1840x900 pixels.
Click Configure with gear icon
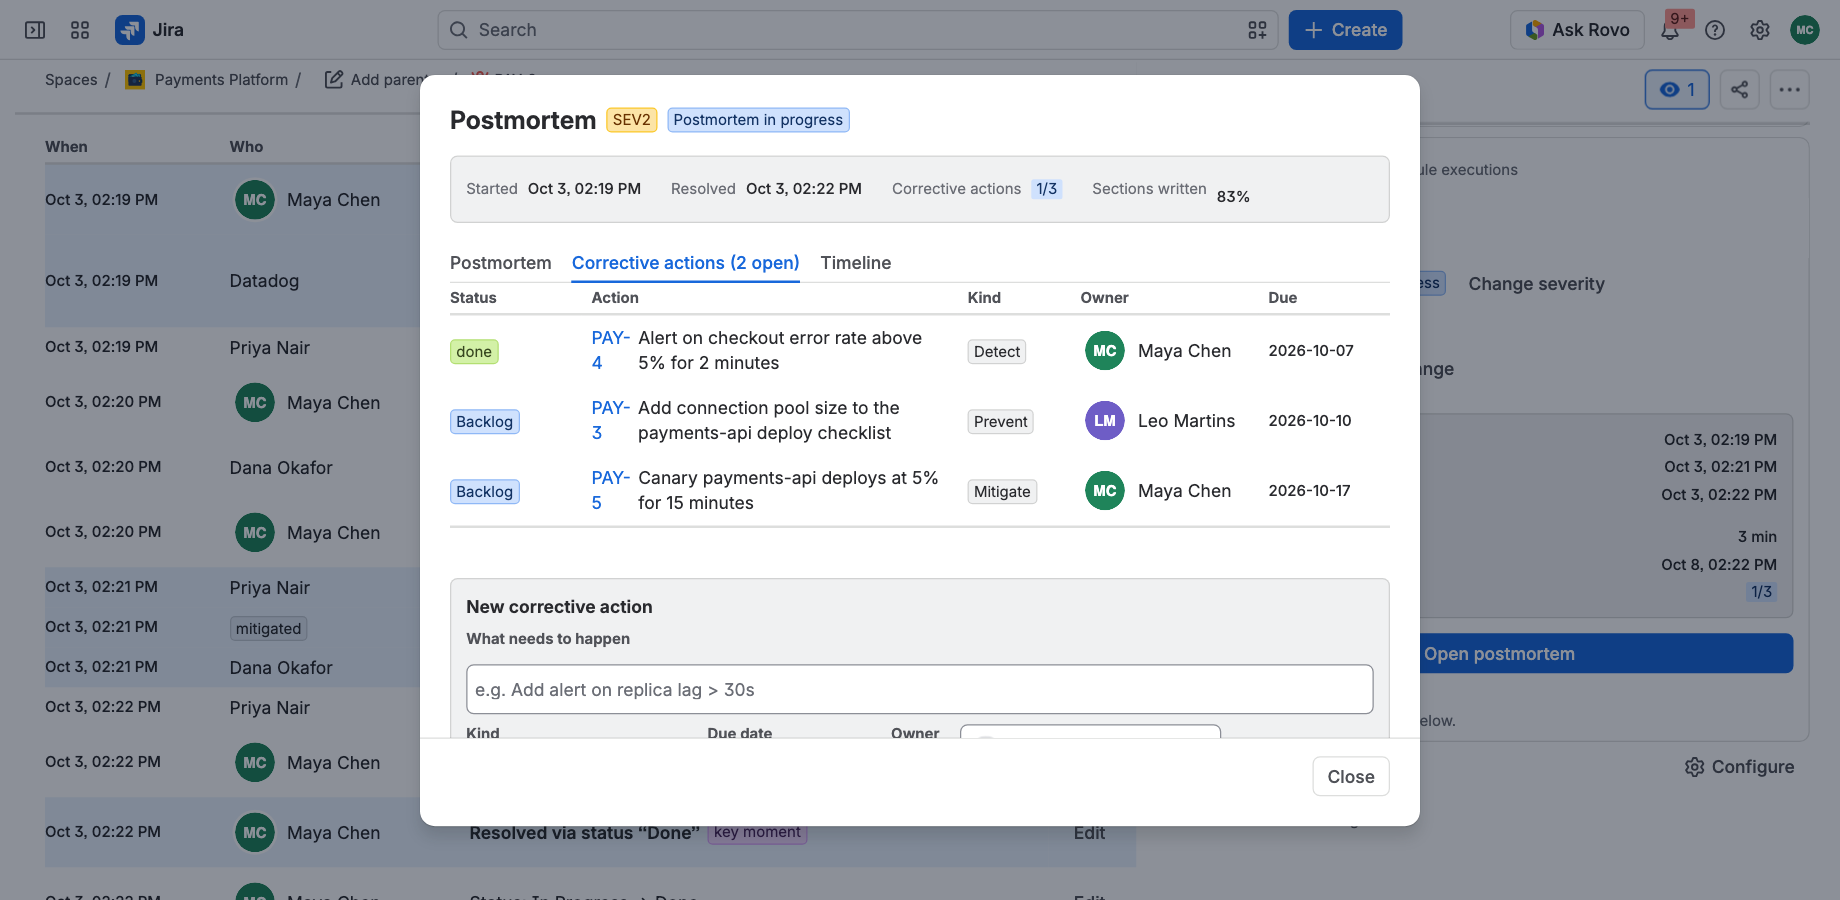1740,767
